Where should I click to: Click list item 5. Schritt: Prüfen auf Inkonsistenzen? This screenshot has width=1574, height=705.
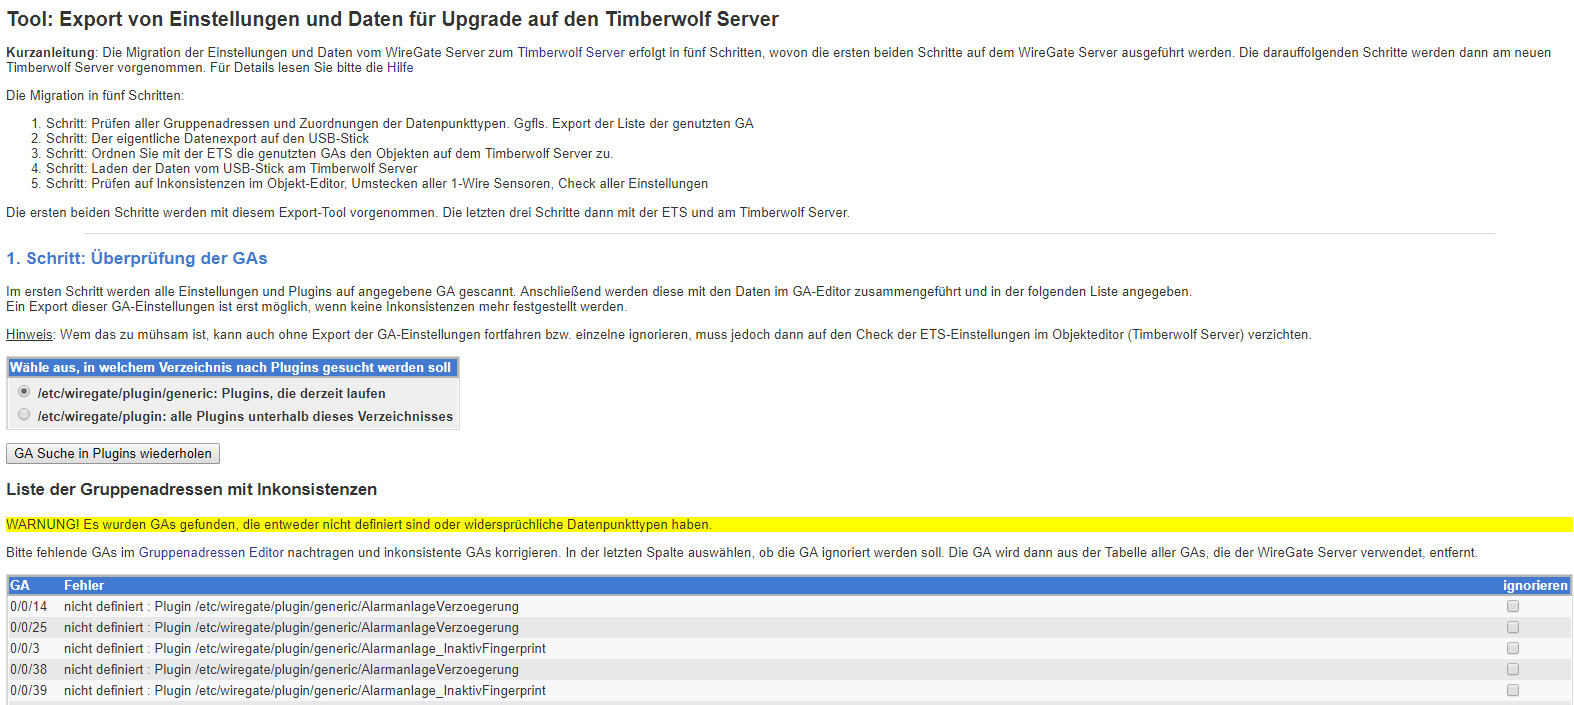pyautogui.click(x=377, y=184)
